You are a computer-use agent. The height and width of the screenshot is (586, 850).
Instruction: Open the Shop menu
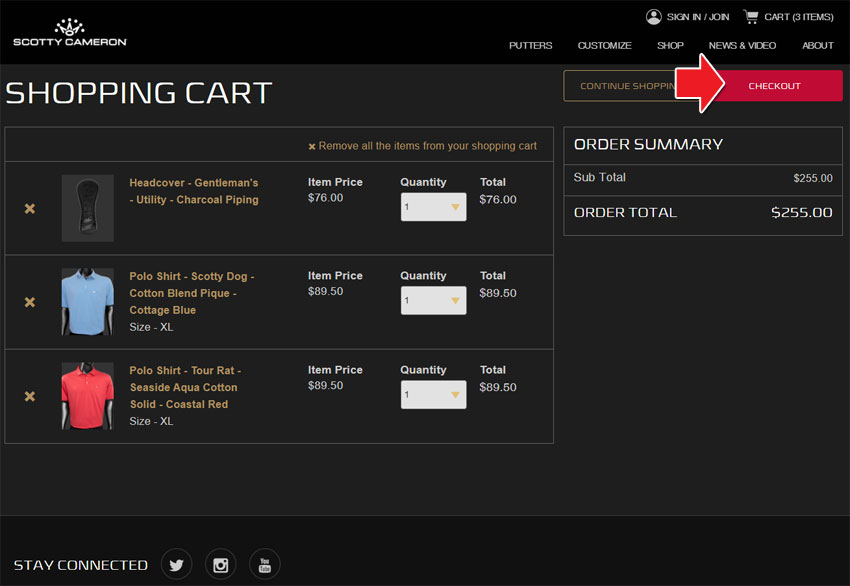point(670,46)
